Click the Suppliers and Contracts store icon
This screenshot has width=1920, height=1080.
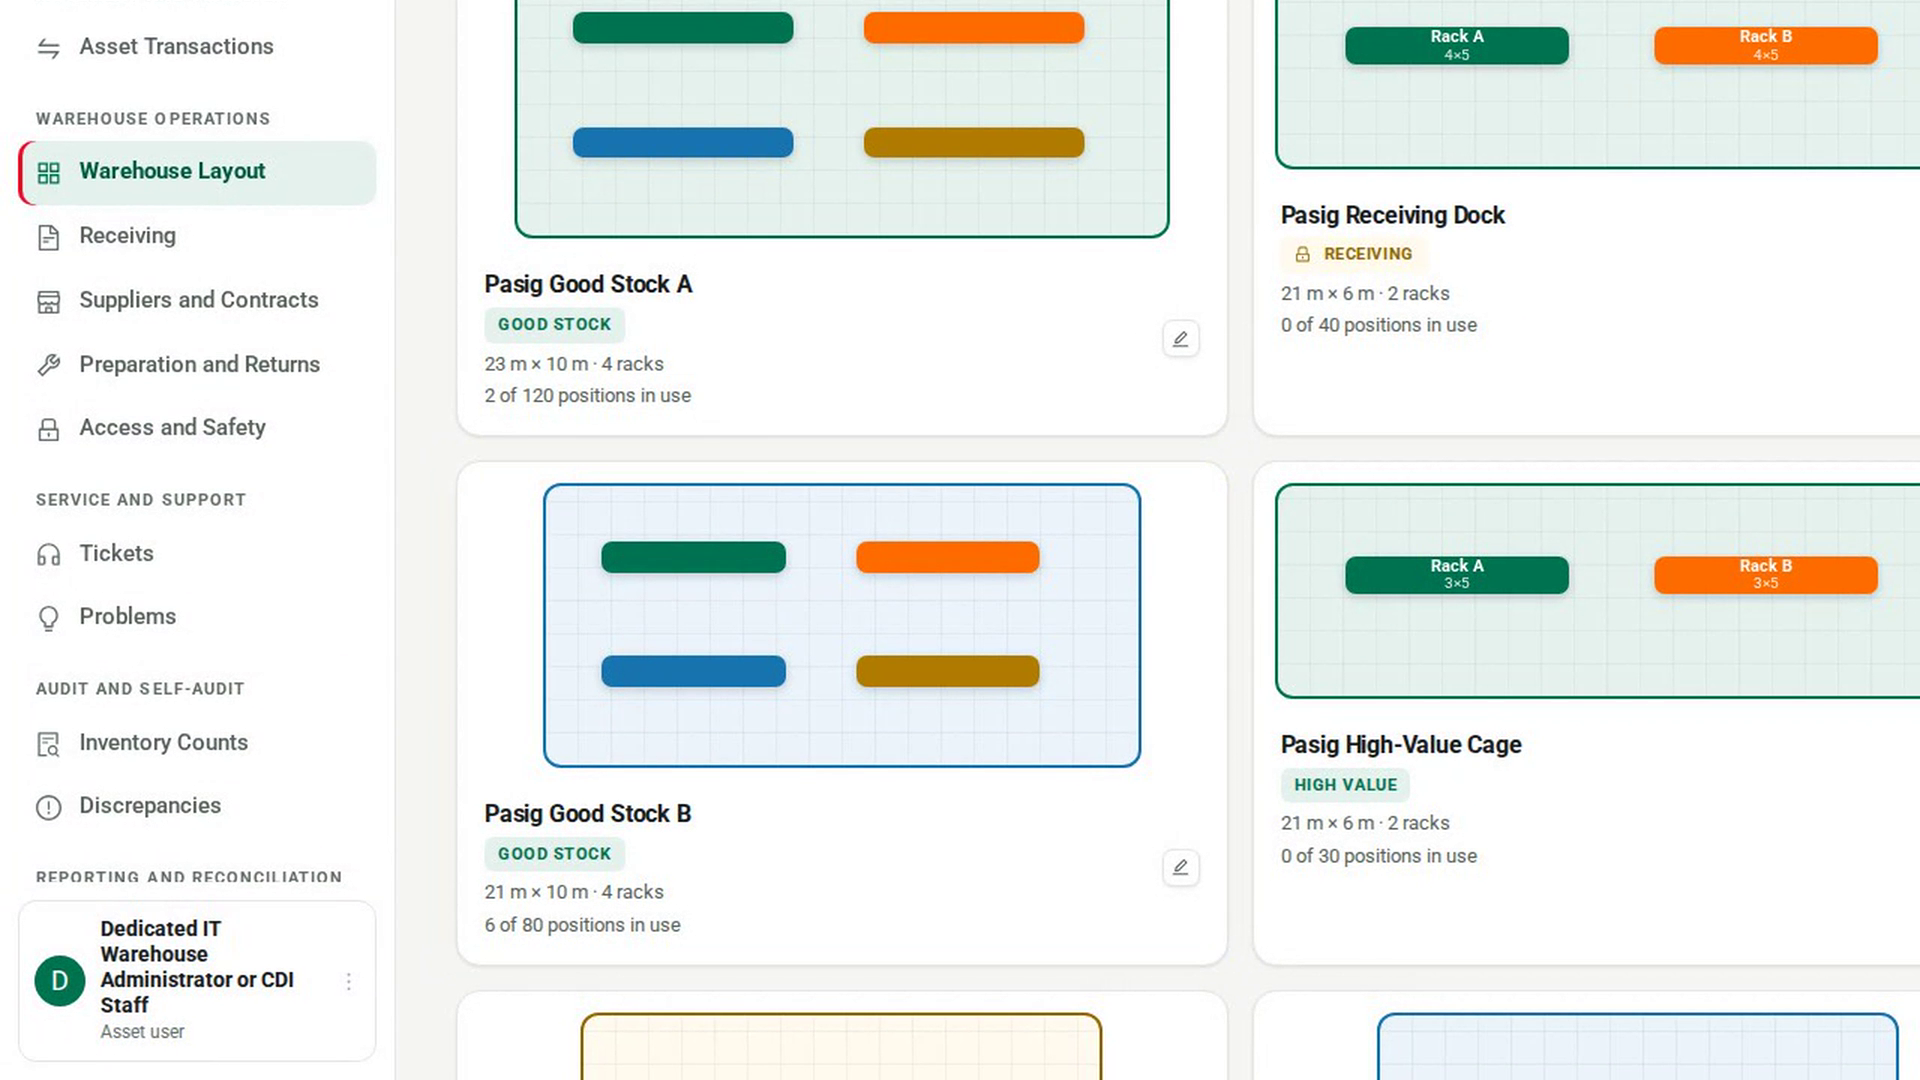click(x=48, y=301)
